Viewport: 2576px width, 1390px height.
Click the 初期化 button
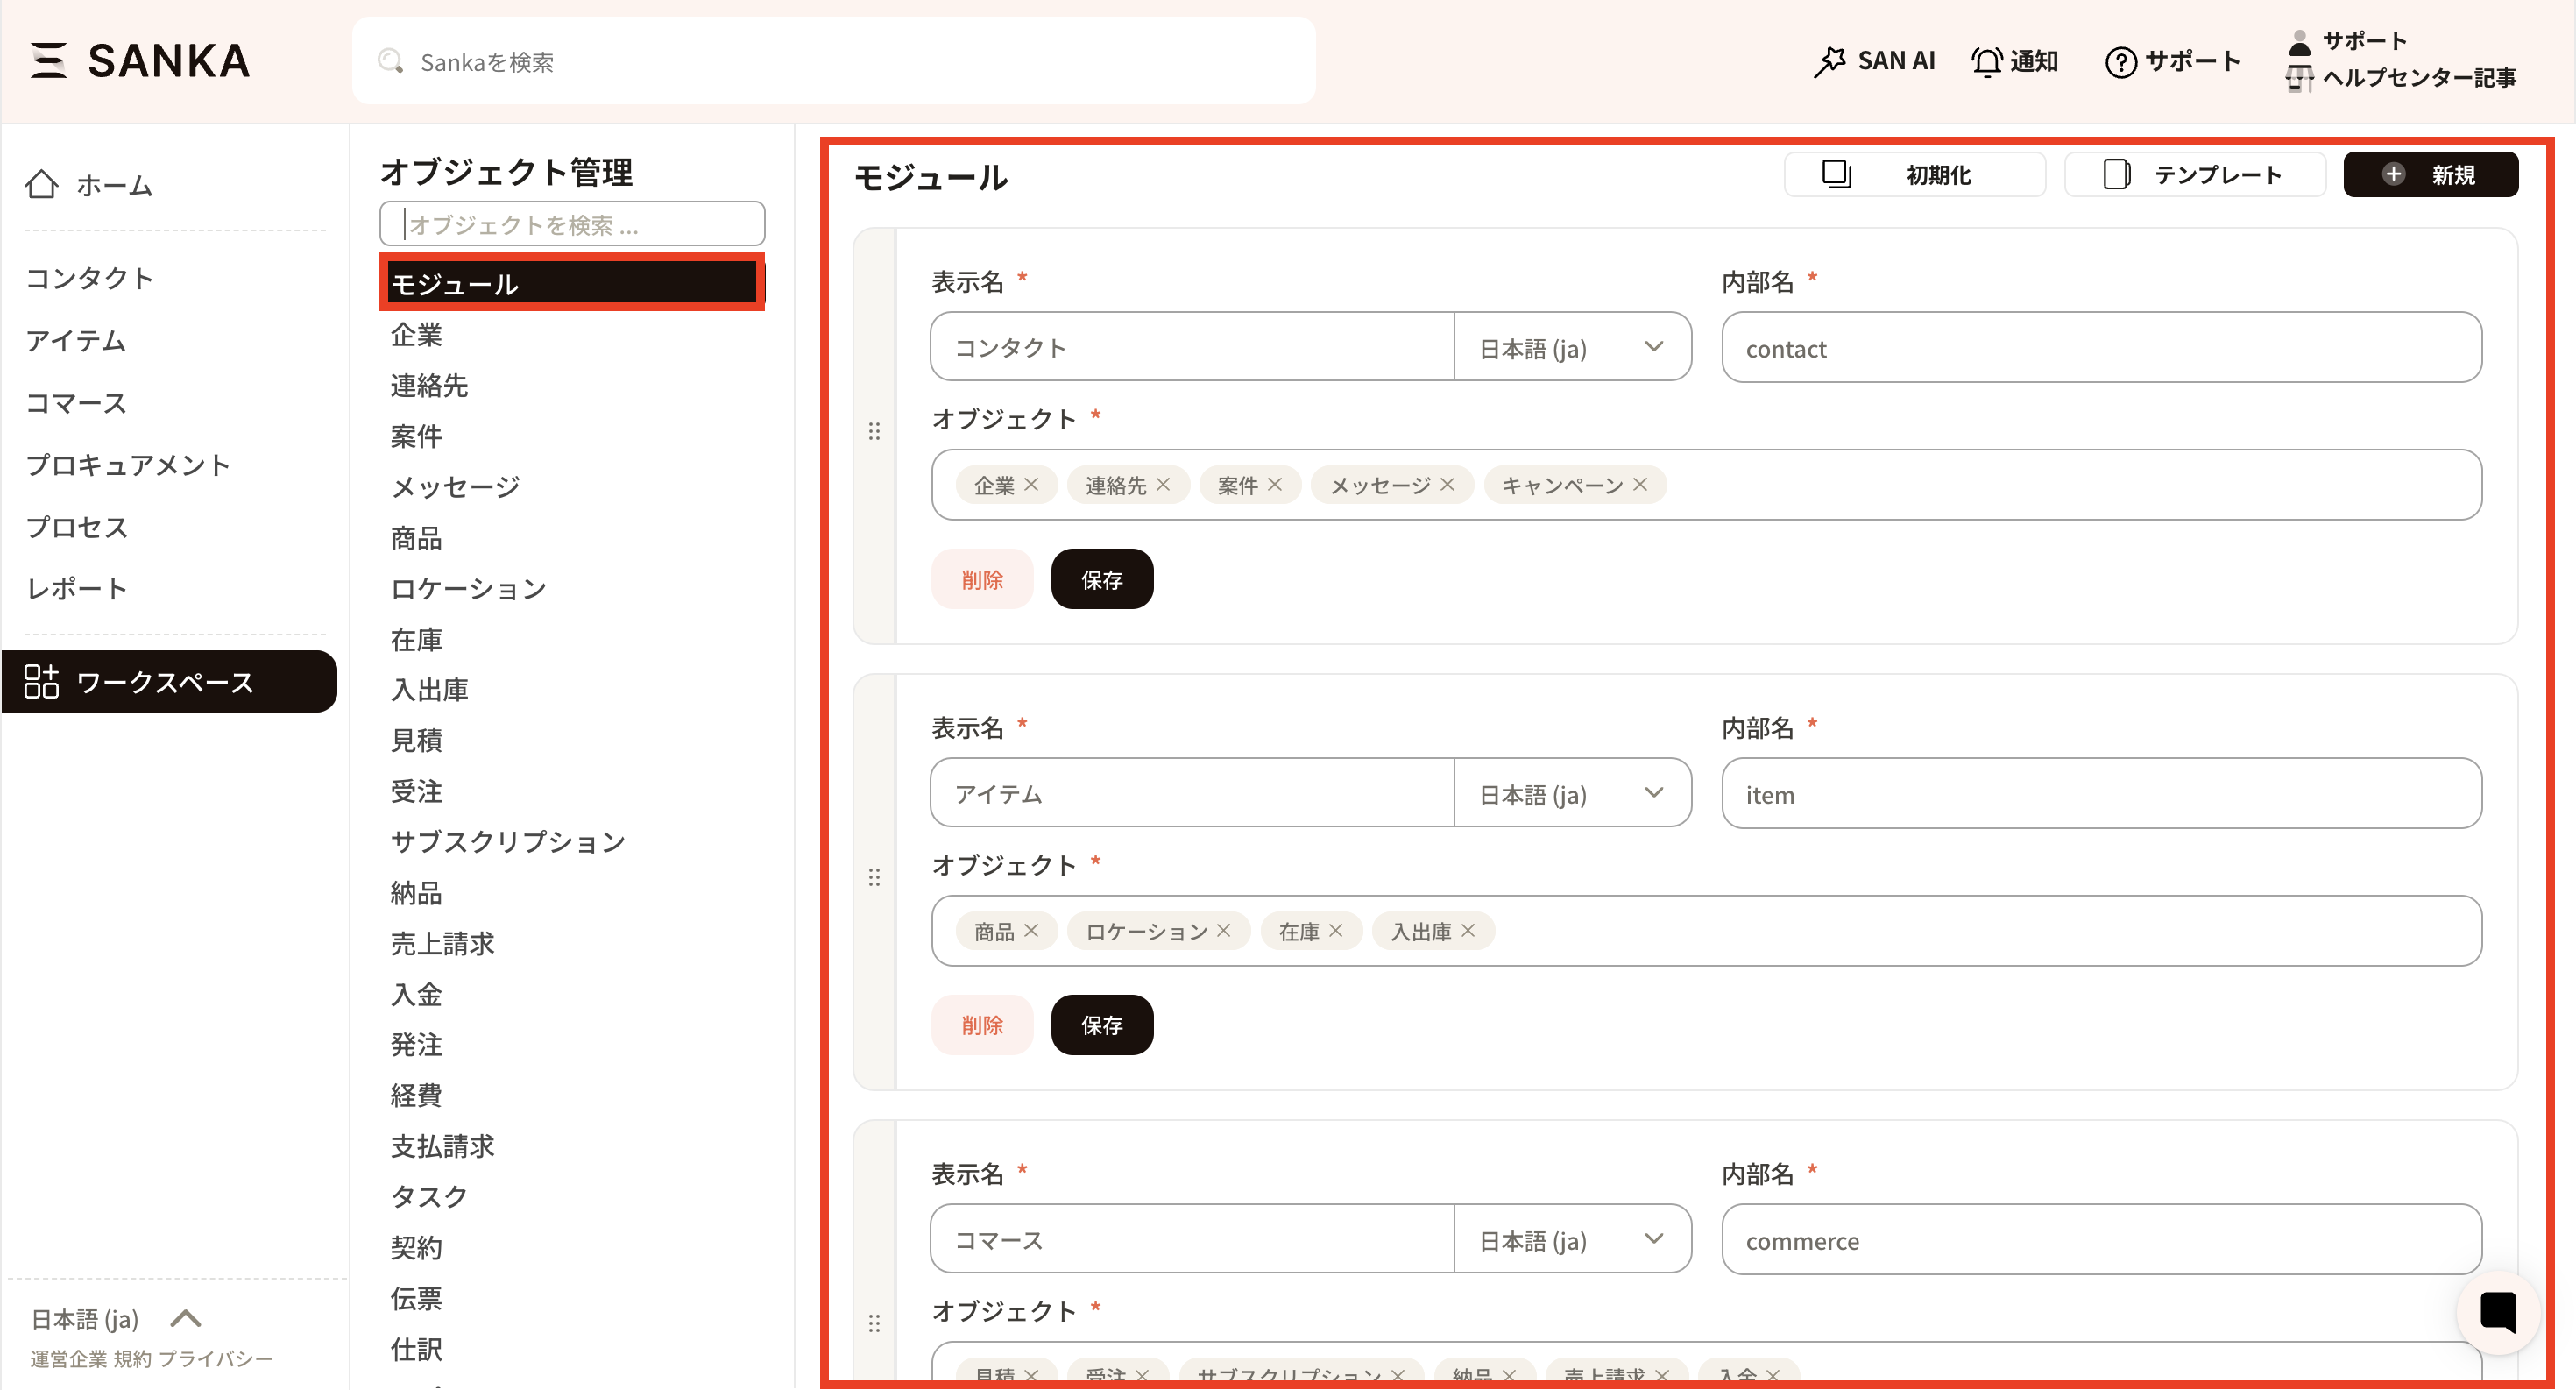click(1914, 174)
